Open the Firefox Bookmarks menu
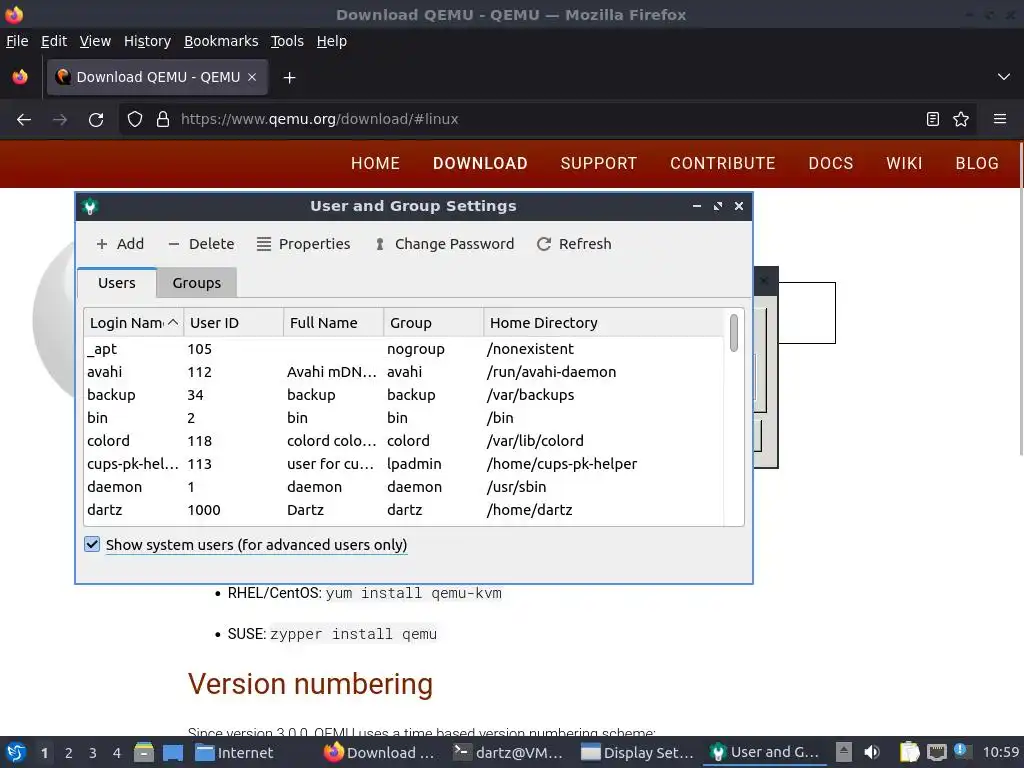Screen dimensions: 1024x768 pos(221,41)
